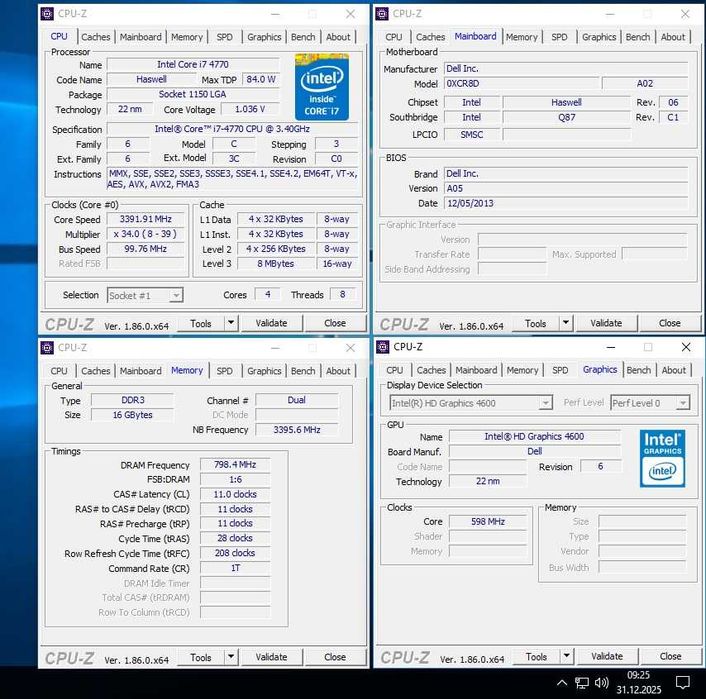Click CPU-Z app icon in Mainboard window title
The height and width of the screenshot is (699, 706).
click(x=382, y=14)
